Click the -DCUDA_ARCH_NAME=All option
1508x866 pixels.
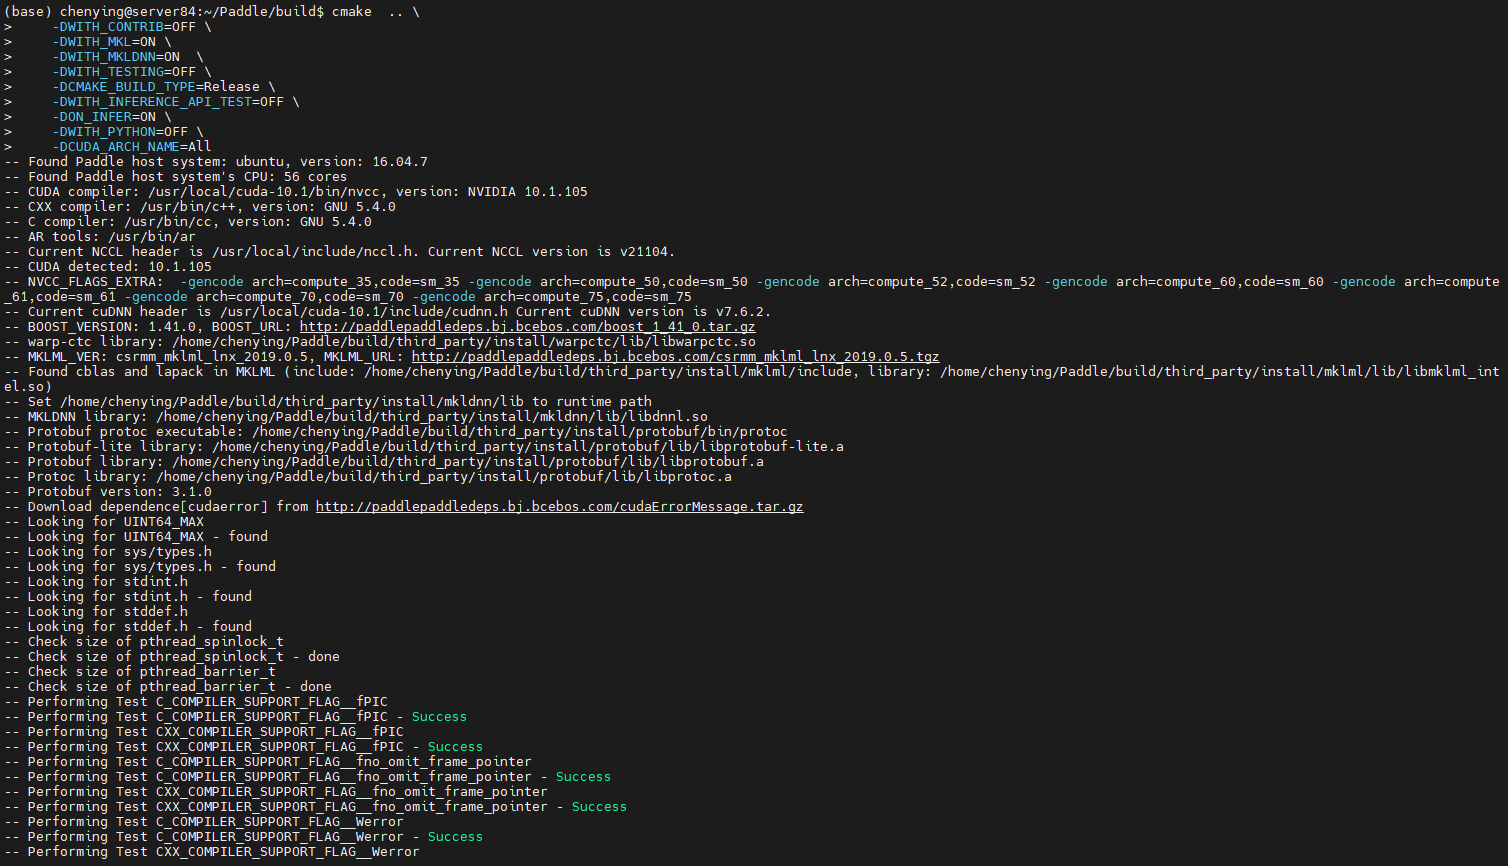(132, 147)
